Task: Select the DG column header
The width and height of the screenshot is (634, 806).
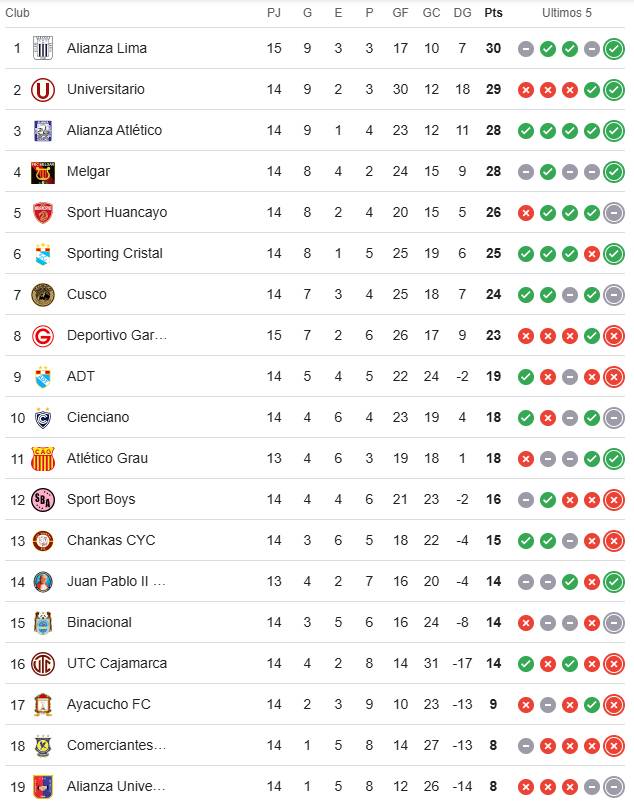Action: point(462,13)
